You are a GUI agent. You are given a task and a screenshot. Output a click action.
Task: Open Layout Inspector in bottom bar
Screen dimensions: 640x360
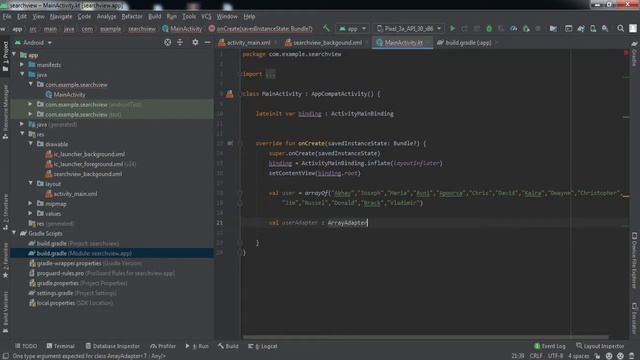pos(600,346)
